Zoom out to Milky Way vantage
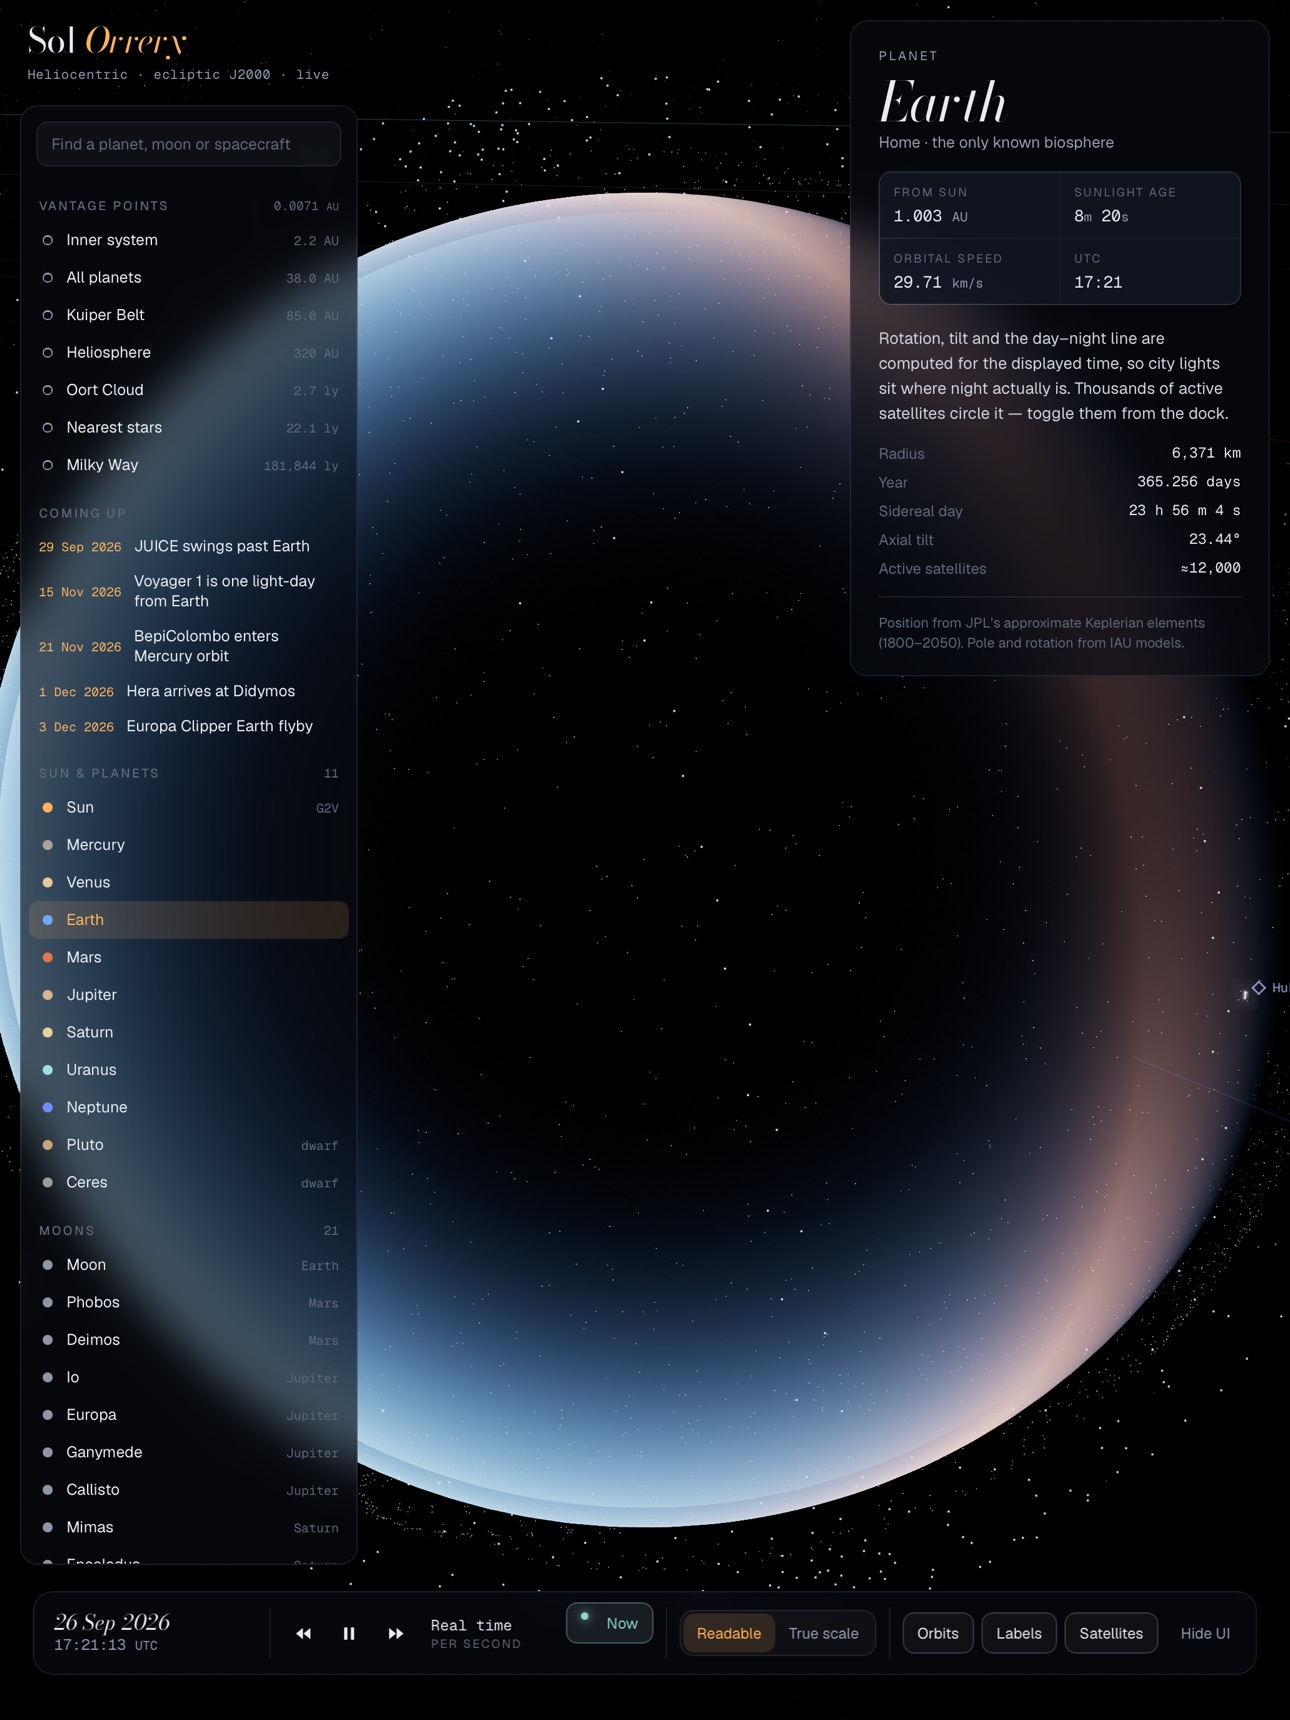Image resolution: width=1290 pixels, height=1720 pixels. tap(189, 465)
